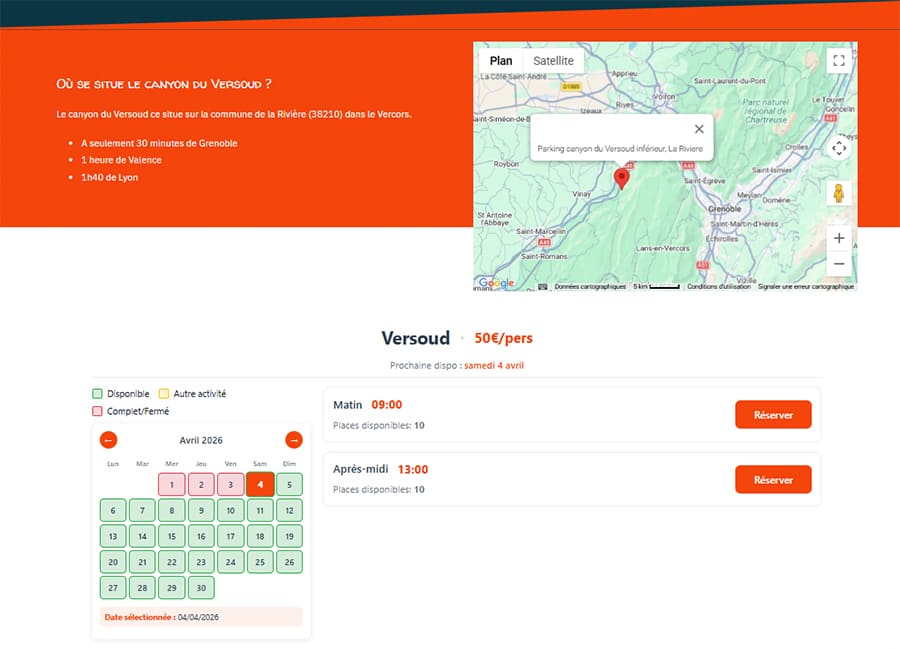This screenshot has width=900, height=650.
Task: Go to previous month with left arrow
Action: (109, 440)
